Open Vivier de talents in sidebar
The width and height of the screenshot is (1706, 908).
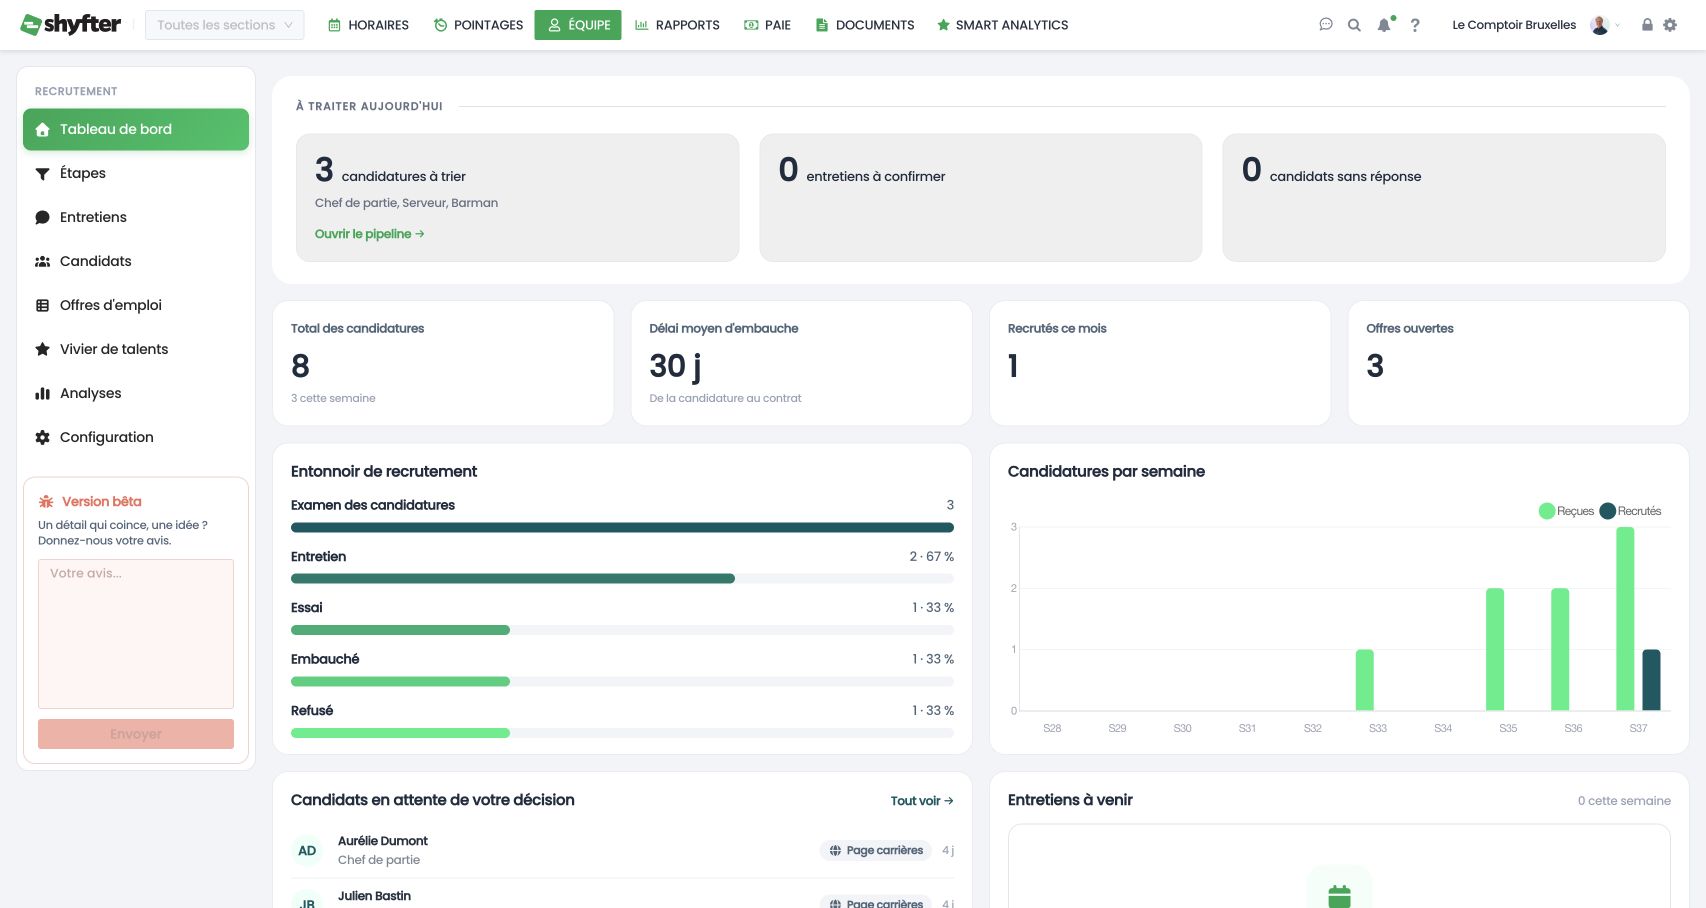click(x=136, y=349)
